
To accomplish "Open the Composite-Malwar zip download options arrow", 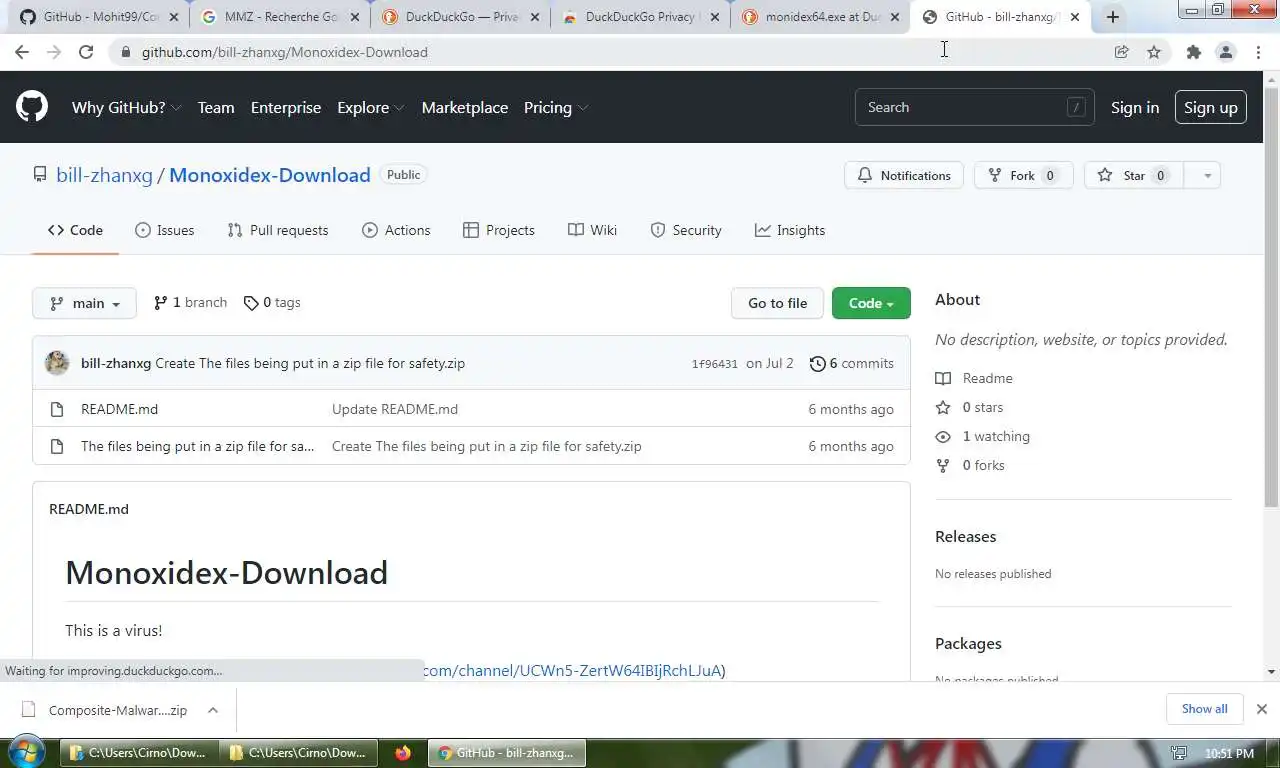I will pyautogui.click(x=212, y=710).
